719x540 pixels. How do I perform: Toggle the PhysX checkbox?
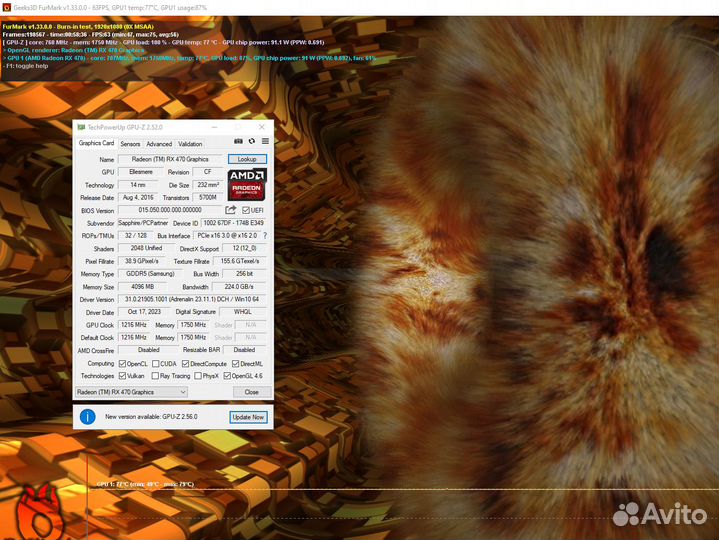coord(198,376)
